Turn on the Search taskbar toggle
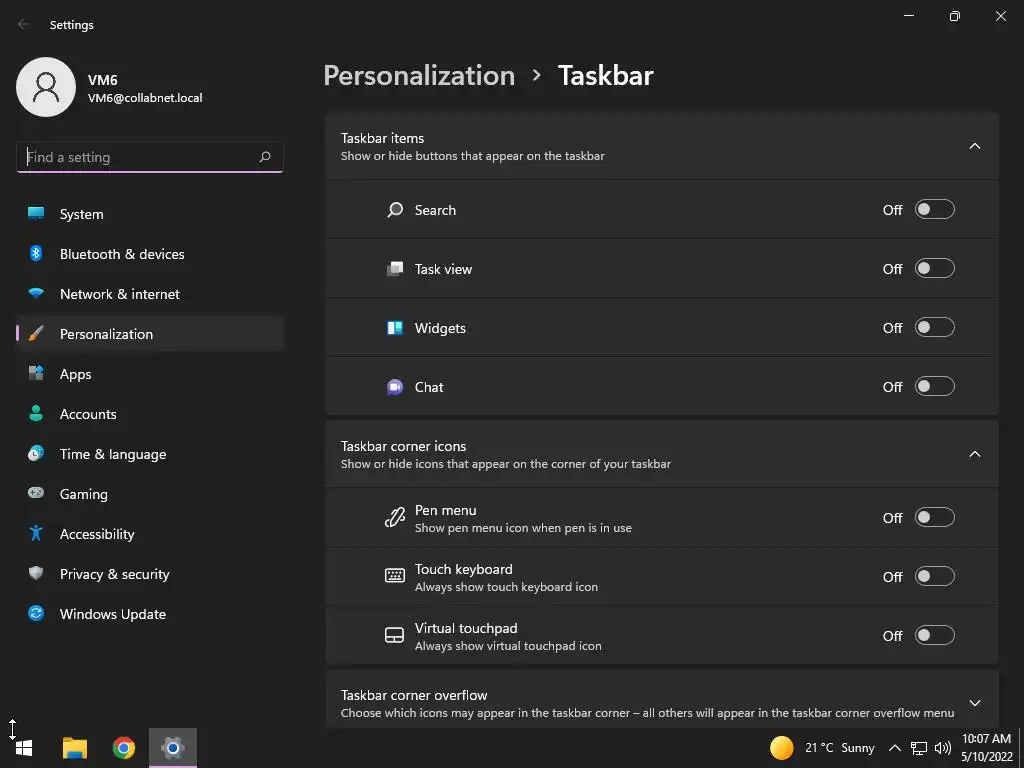 (934, 210)
